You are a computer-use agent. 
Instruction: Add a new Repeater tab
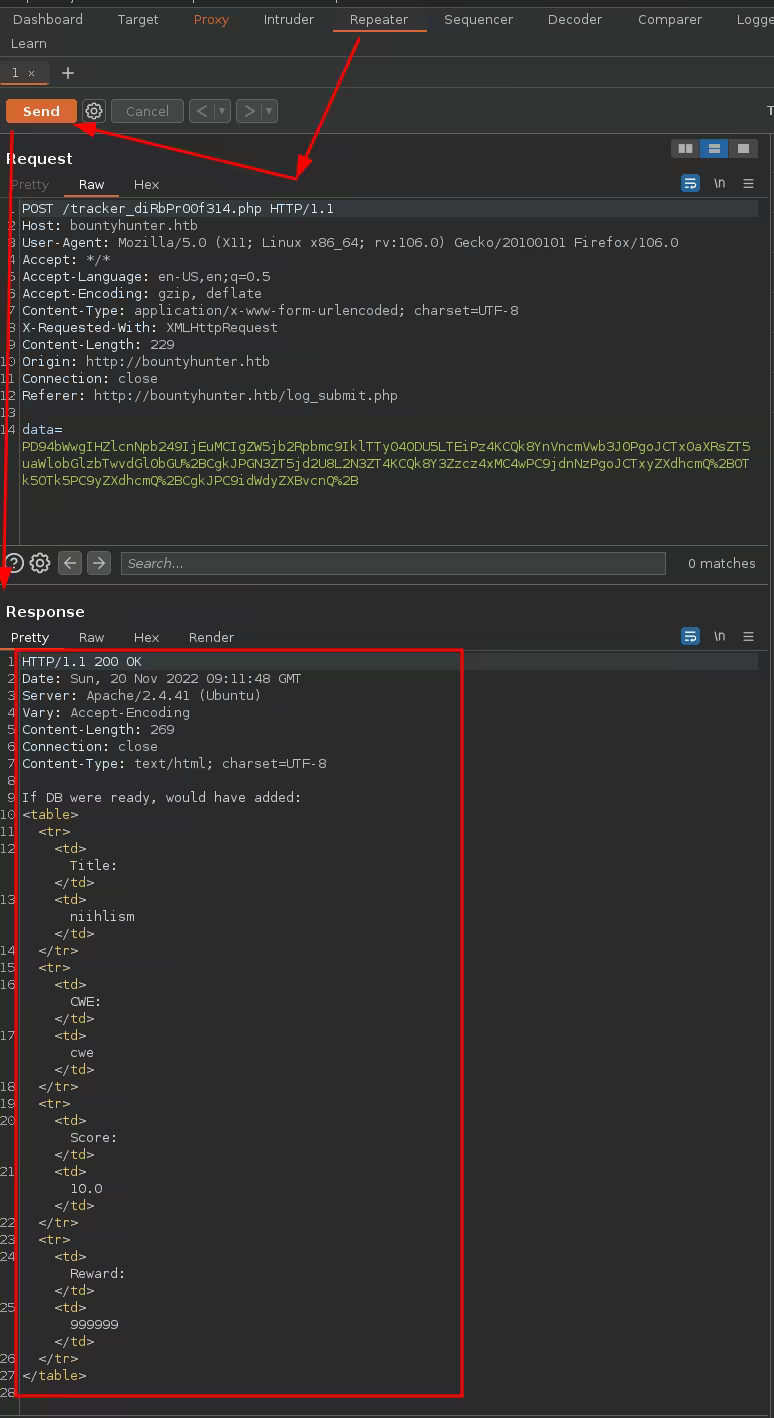click(x=68, y=73)
